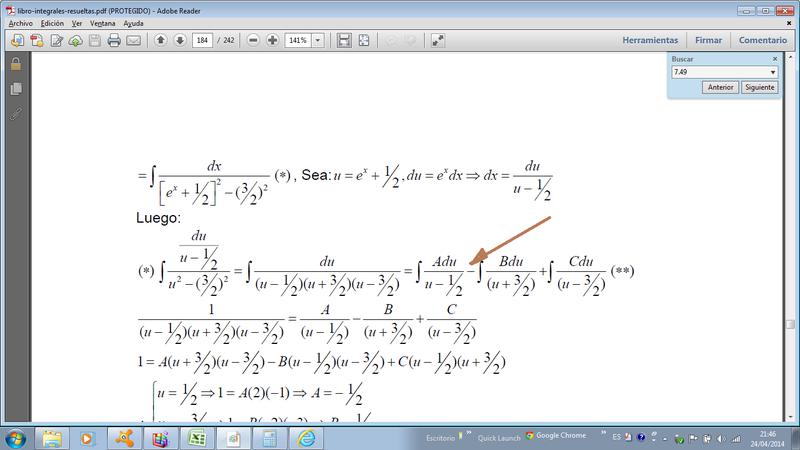Open the Archivo menu

point(20,22)
